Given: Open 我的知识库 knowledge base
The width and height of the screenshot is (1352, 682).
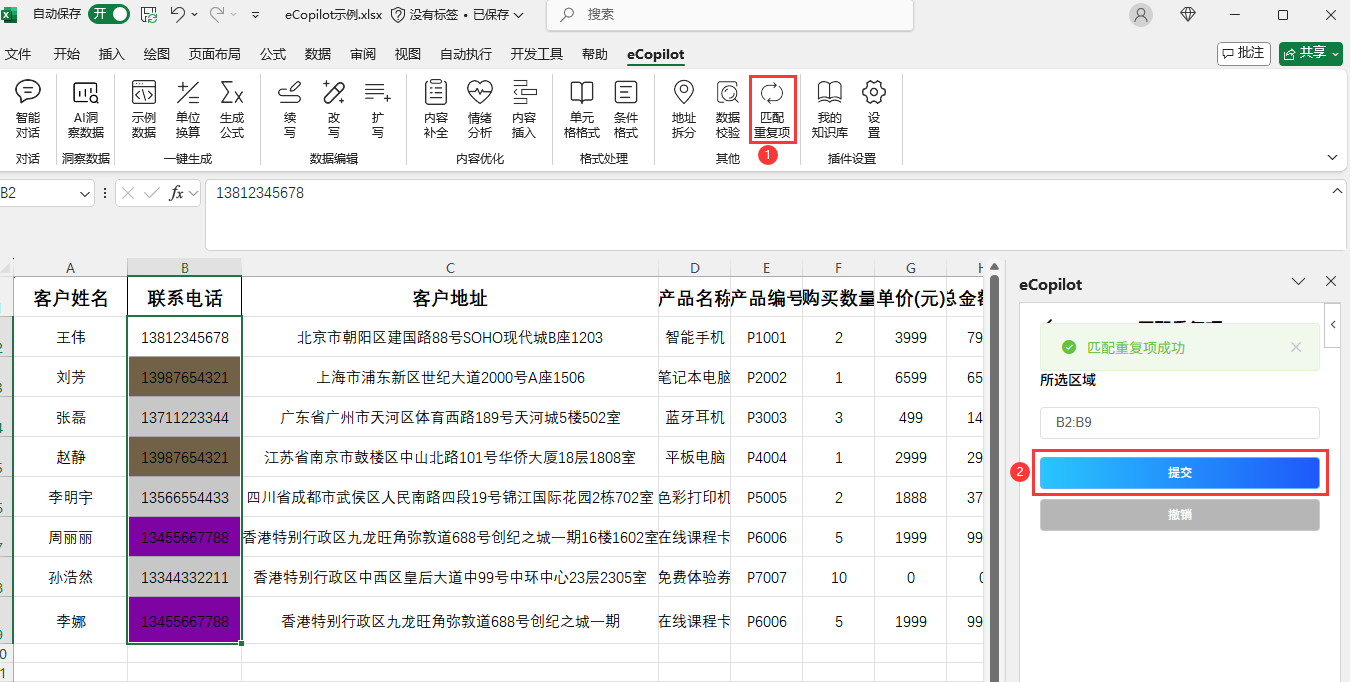Looking at the screenshot, I should [x=829, y=108].
